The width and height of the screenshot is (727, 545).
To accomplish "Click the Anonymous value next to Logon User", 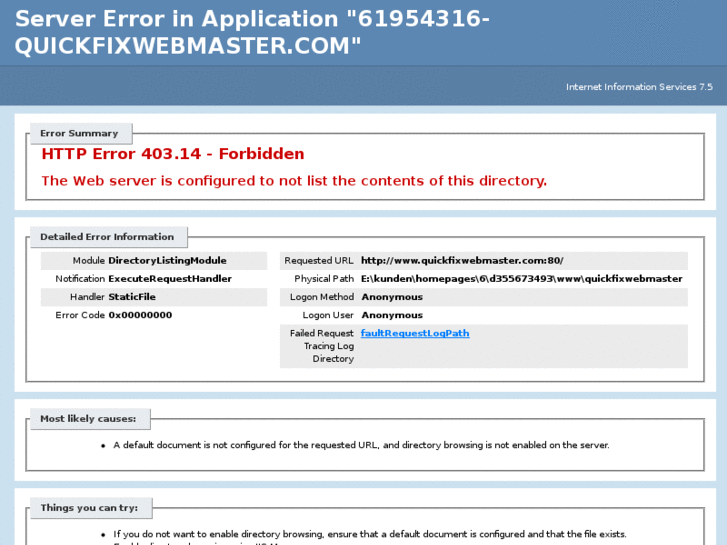I will click(x=392, y=315).
